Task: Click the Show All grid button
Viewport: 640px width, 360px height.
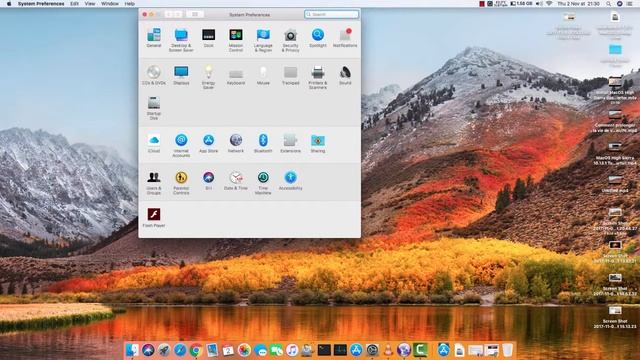Action: point(195,14)
